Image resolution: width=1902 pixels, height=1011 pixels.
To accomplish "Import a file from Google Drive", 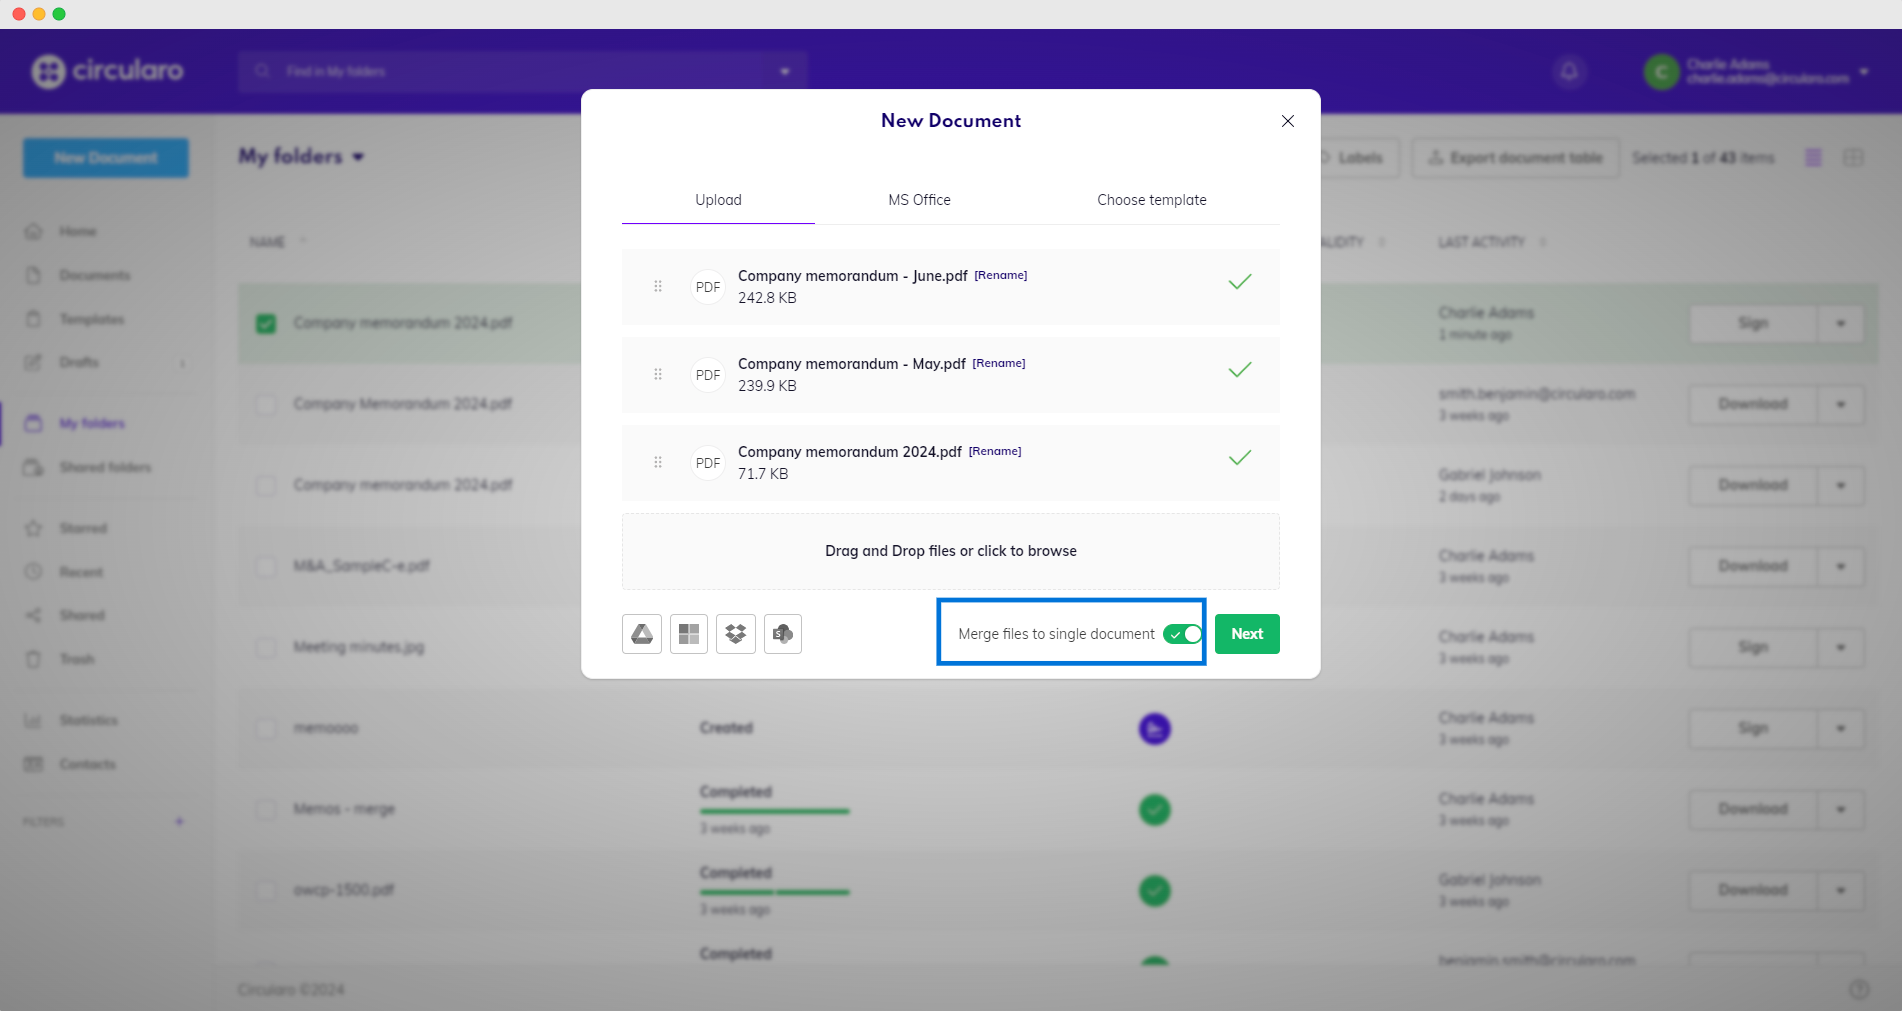I will tap(642, 634).
